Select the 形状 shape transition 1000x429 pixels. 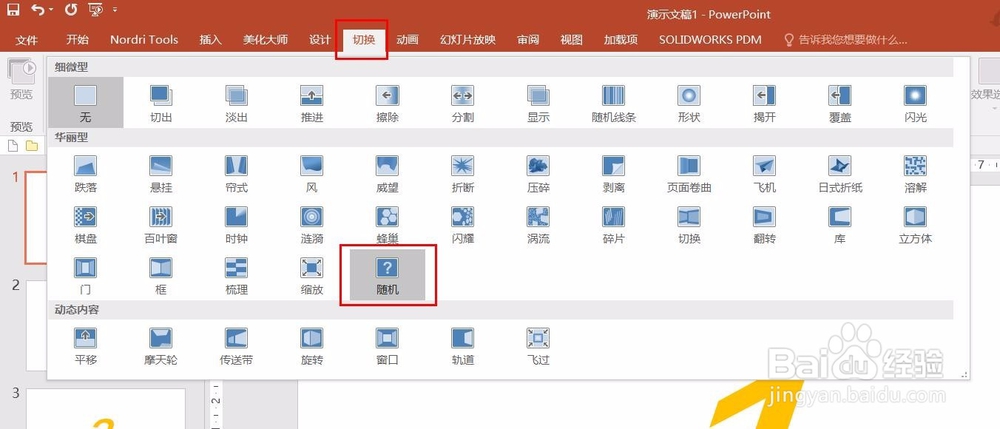[689, 103]
